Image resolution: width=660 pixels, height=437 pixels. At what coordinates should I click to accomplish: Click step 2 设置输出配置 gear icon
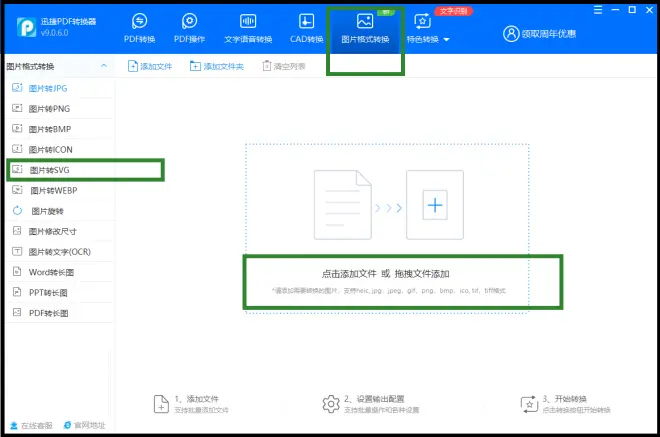tap(331, 404)
